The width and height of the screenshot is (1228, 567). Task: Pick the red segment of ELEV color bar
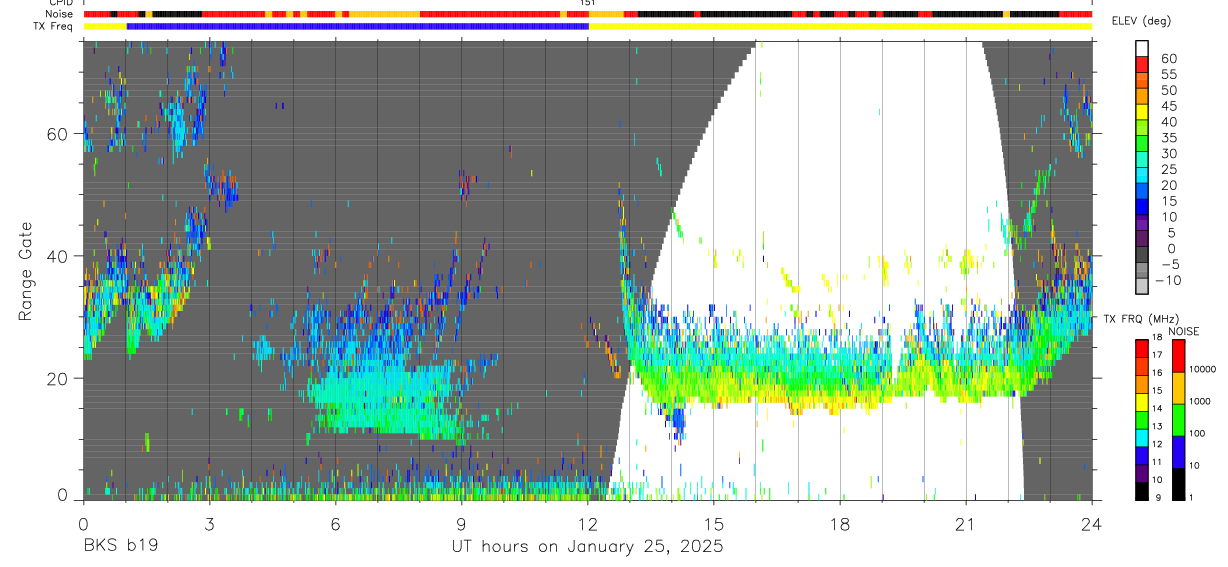pyautogui.click(x=1143, y=64)
